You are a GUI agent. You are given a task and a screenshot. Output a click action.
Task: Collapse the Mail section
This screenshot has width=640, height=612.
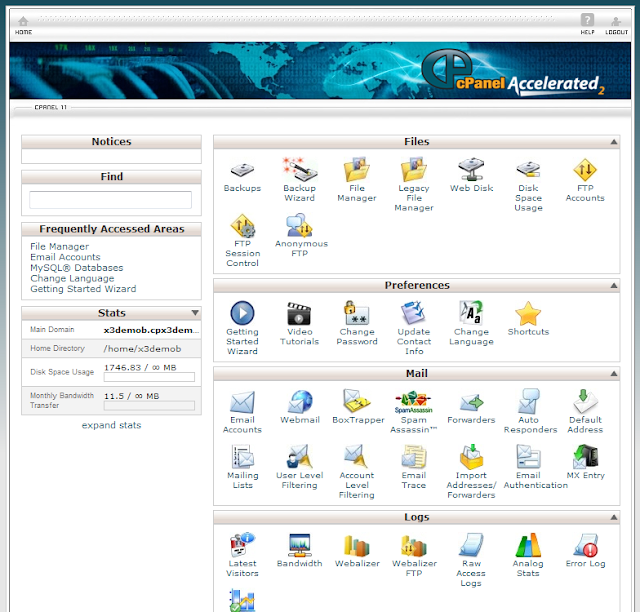613,374
